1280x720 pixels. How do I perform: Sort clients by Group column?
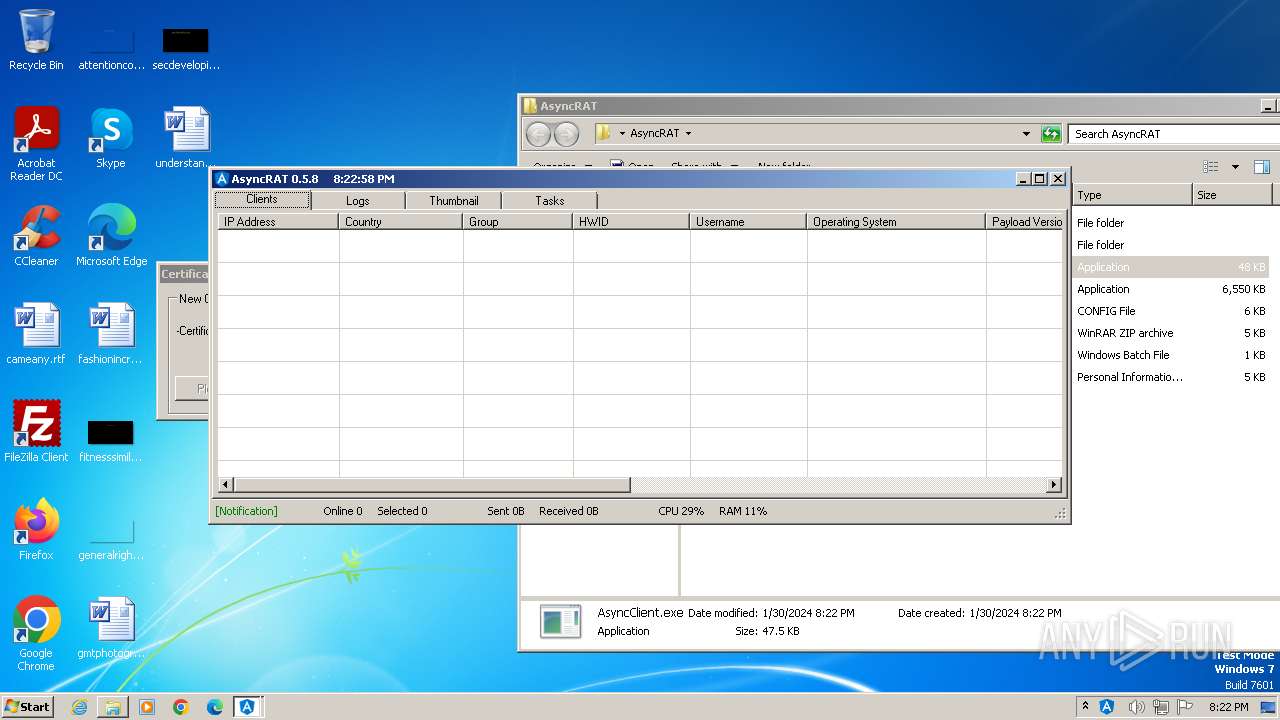click(518, 222)
